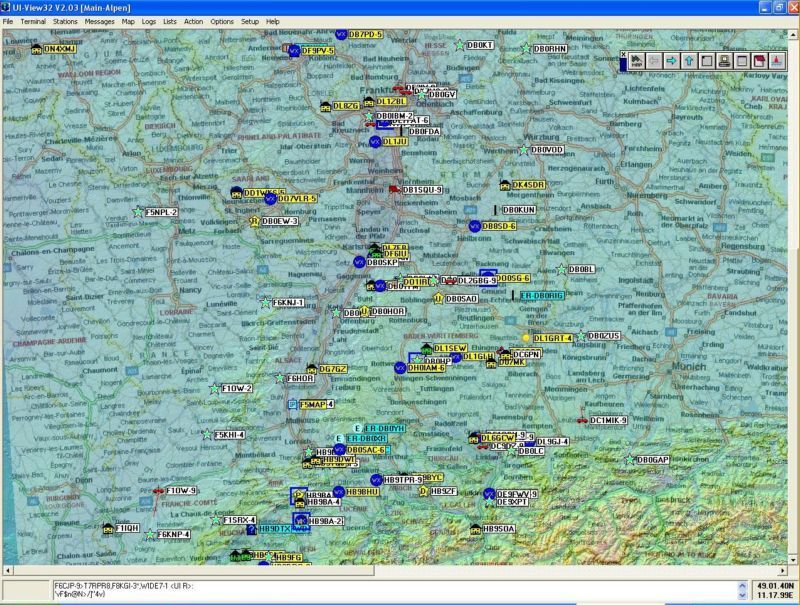Select the HB9SDA station label
This screenshot has height=605, width=800.
coord(498,528)
